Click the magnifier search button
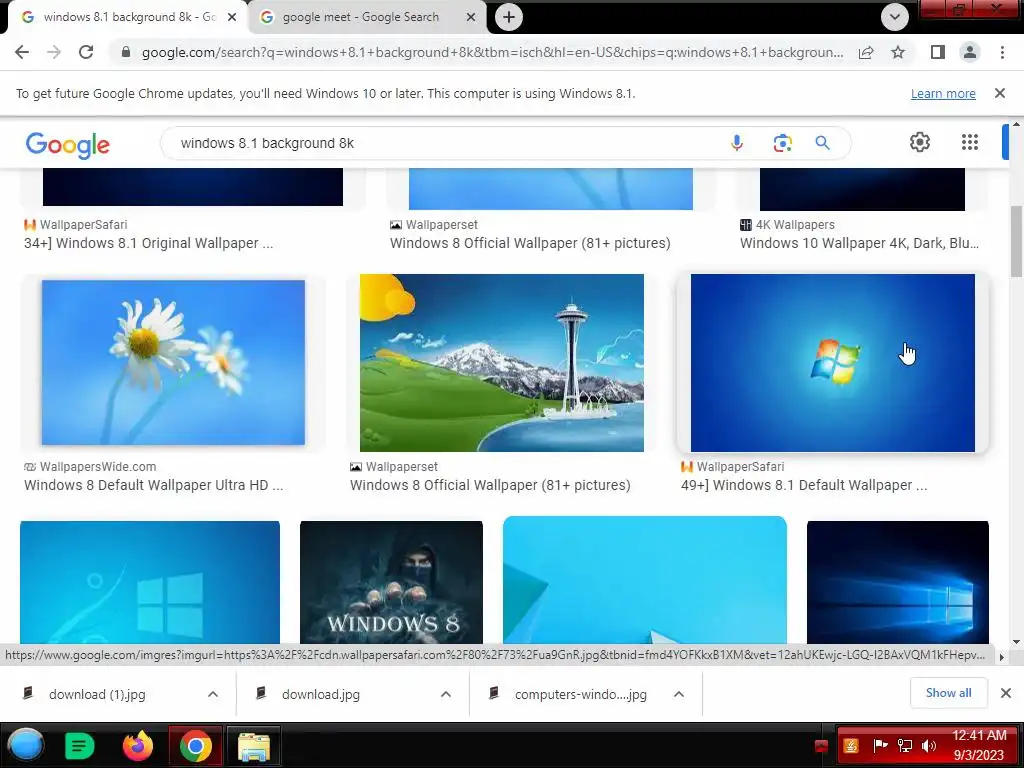Image resolution: width=1024 pixels, height=768 pixels. tap(823, 143)
